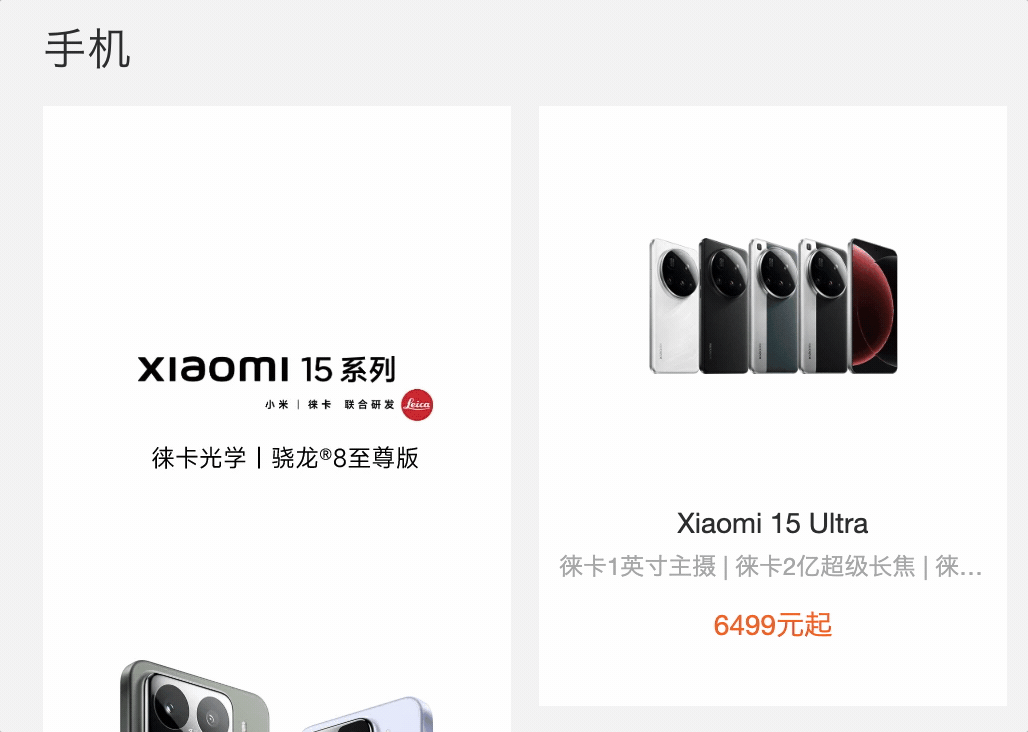The height and width of the screenshot is (732, 1028).
Task: Click the 联合研发 text under the logo
Action: coord(370,404)
